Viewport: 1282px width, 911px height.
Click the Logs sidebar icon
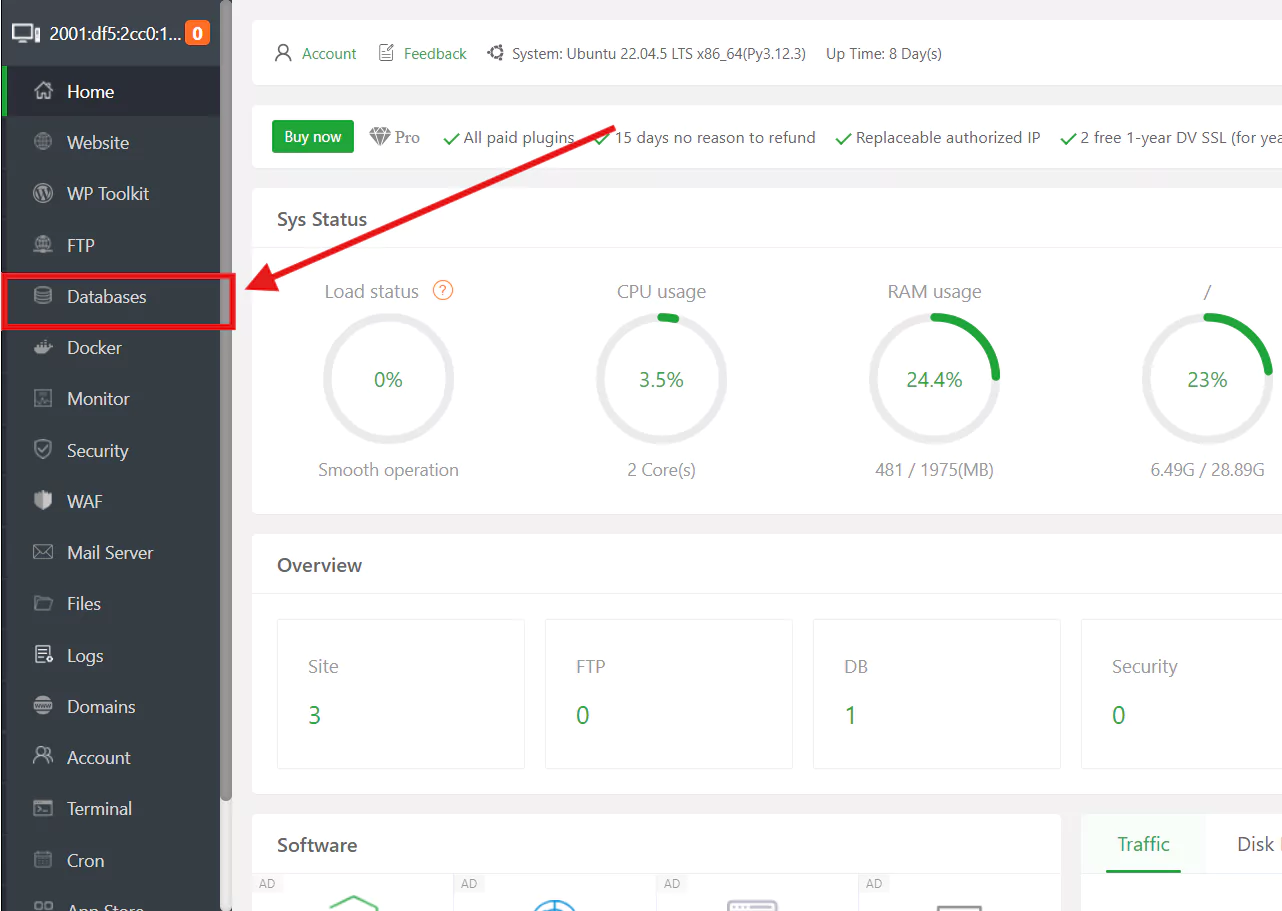click(x=43, y=655)
